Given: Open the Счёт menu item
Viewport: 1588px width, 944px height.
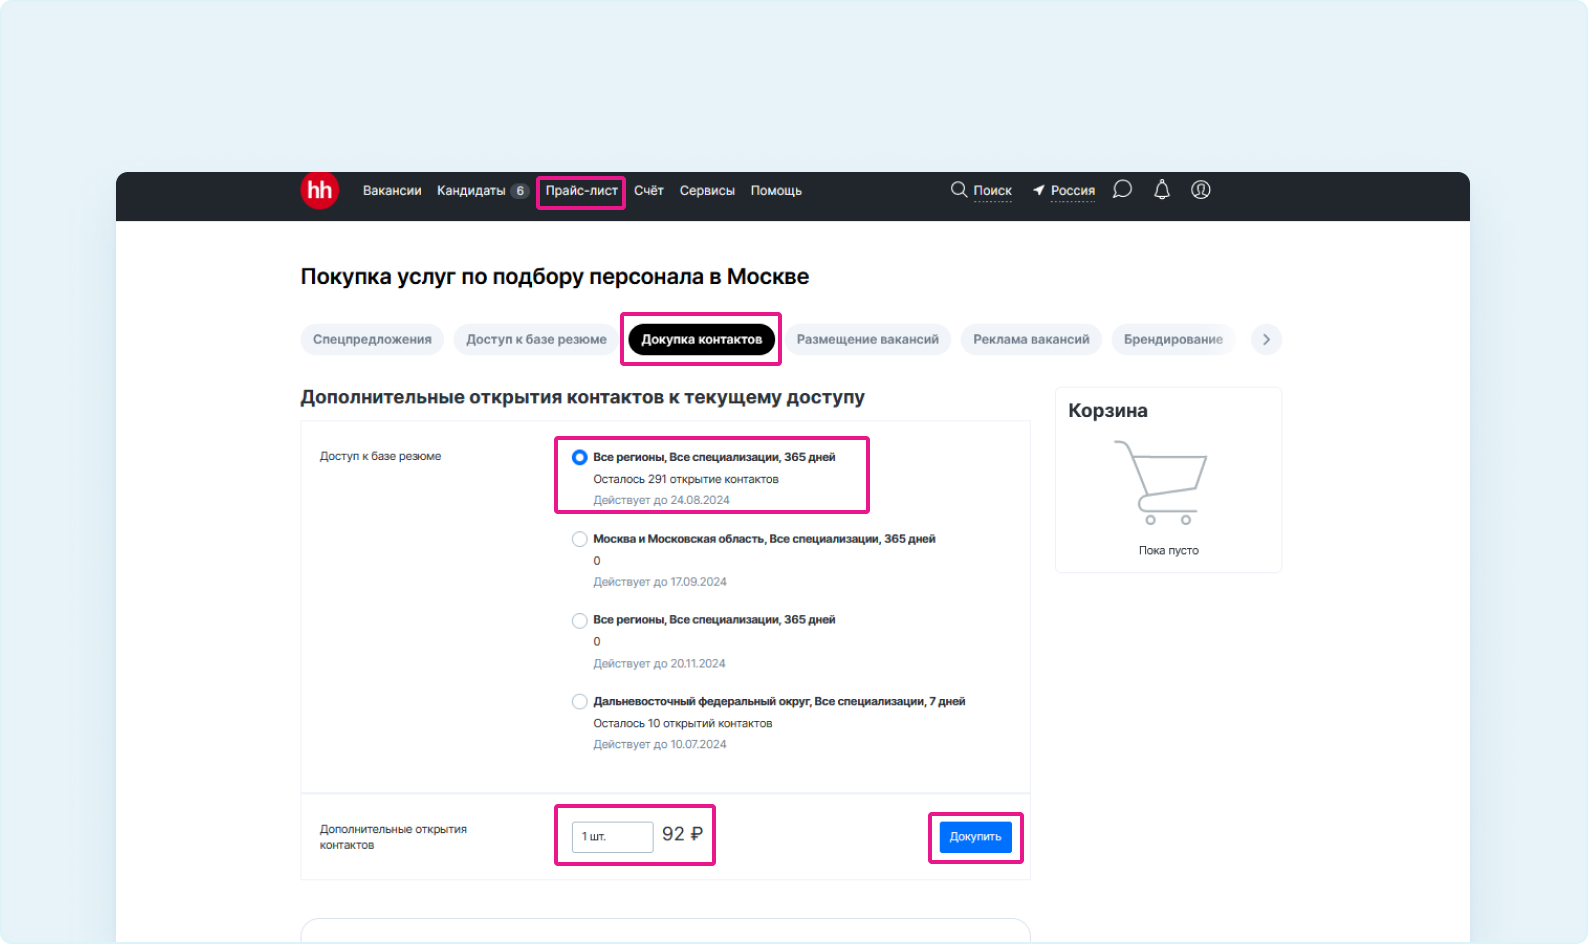Looking at the screenshot, I should tap(649, 190).
